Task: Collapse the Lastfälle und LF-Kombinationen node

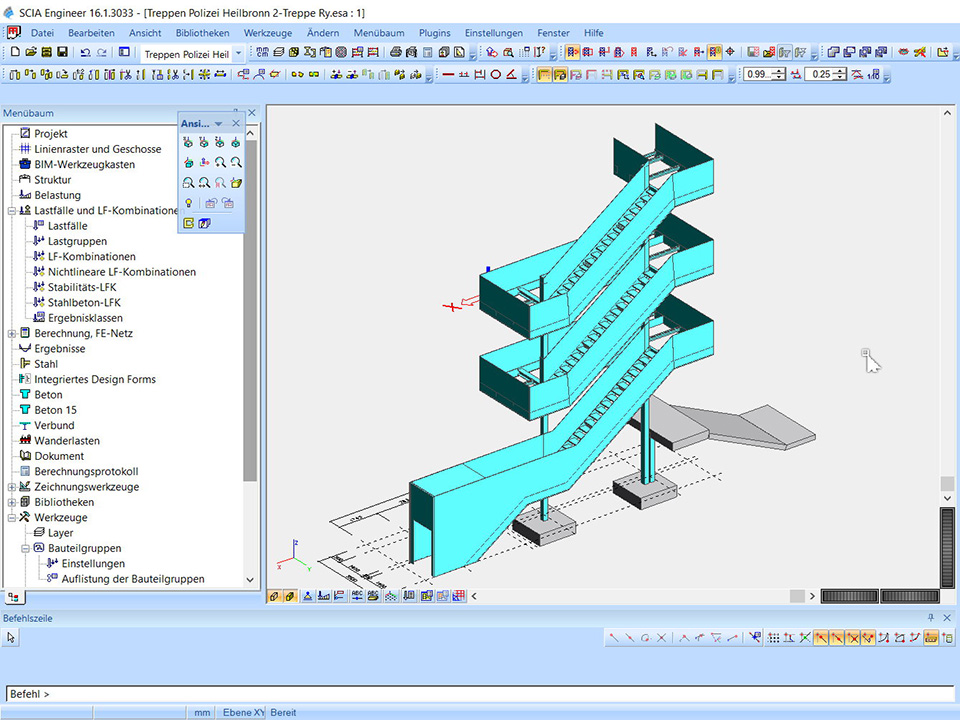Action: point(12,211)
